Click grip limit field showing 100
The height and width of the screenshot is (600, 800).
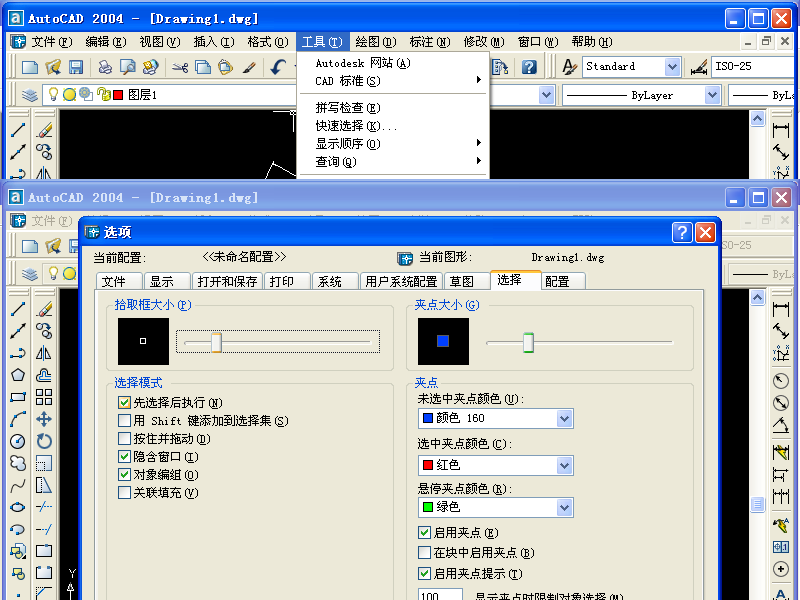(x=440, y=594)
